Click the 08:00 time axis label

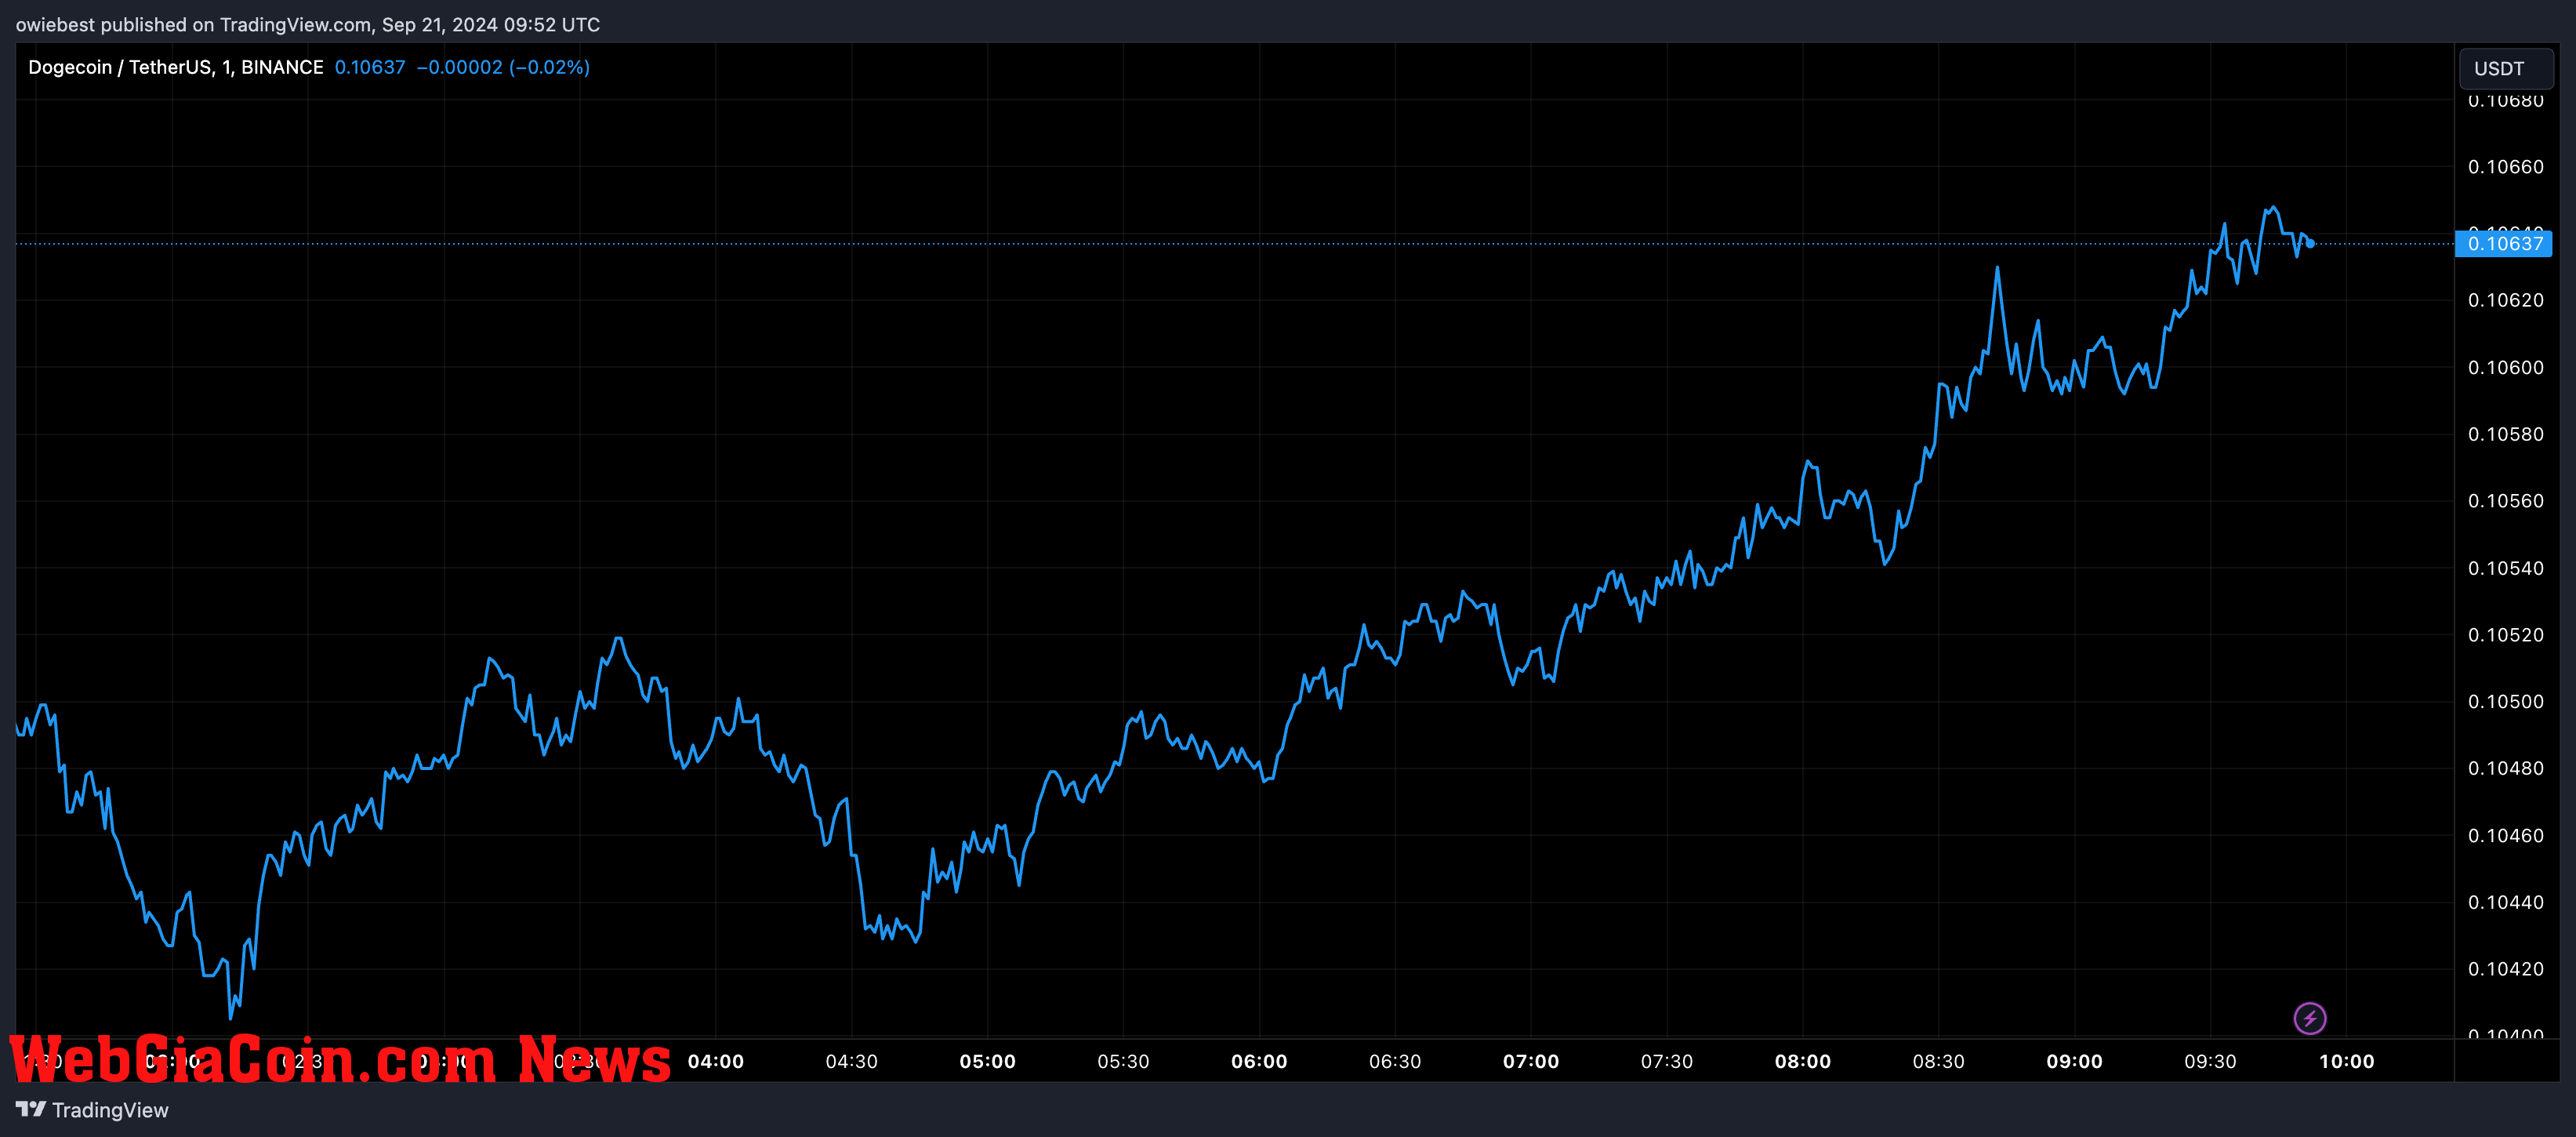[x=1803, y=1061]
